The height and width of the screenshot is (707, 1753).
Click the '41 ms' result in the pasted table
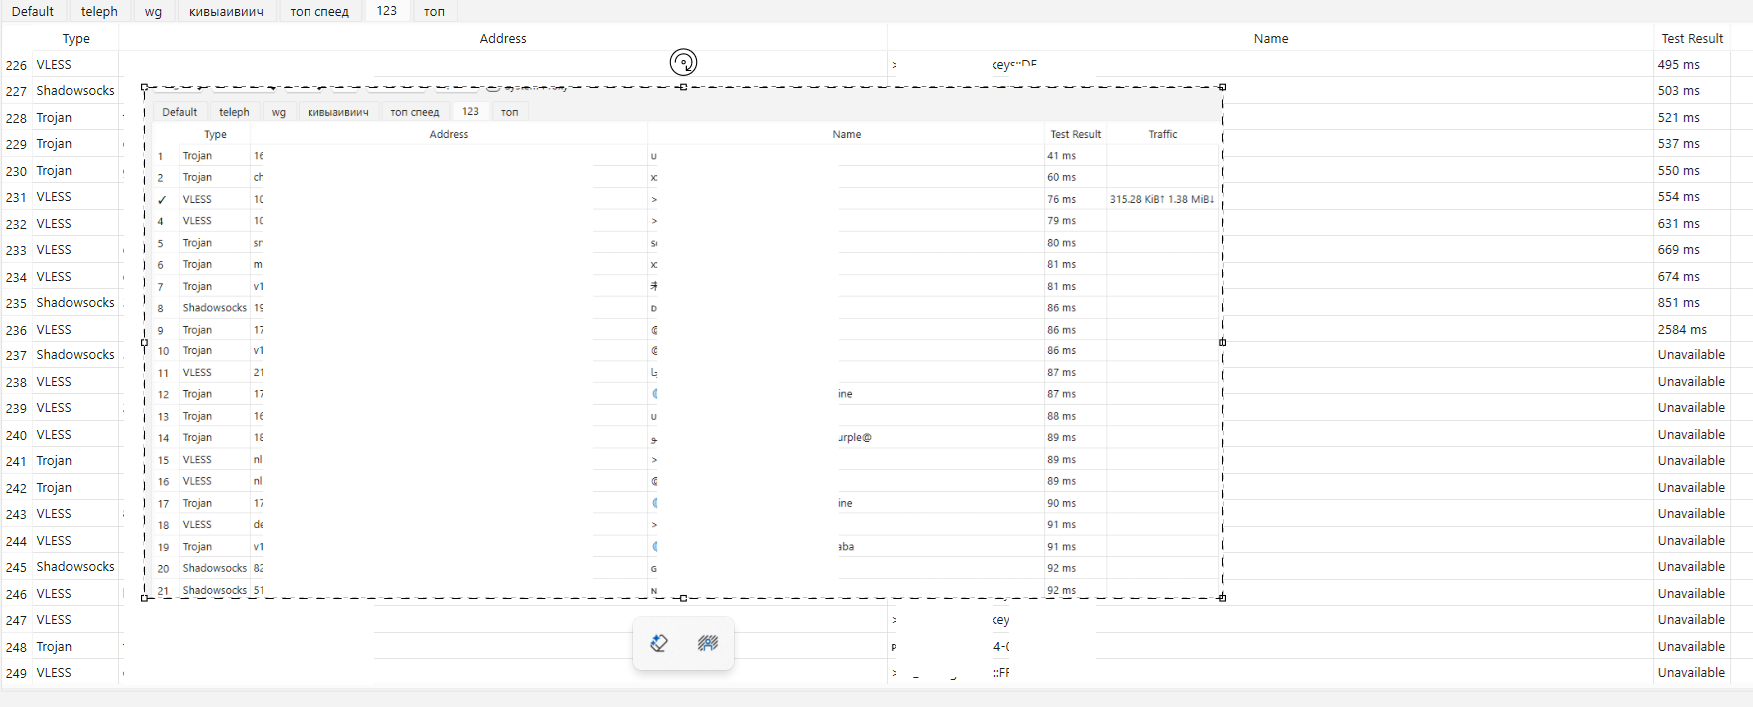click(x=1061, y=156)
